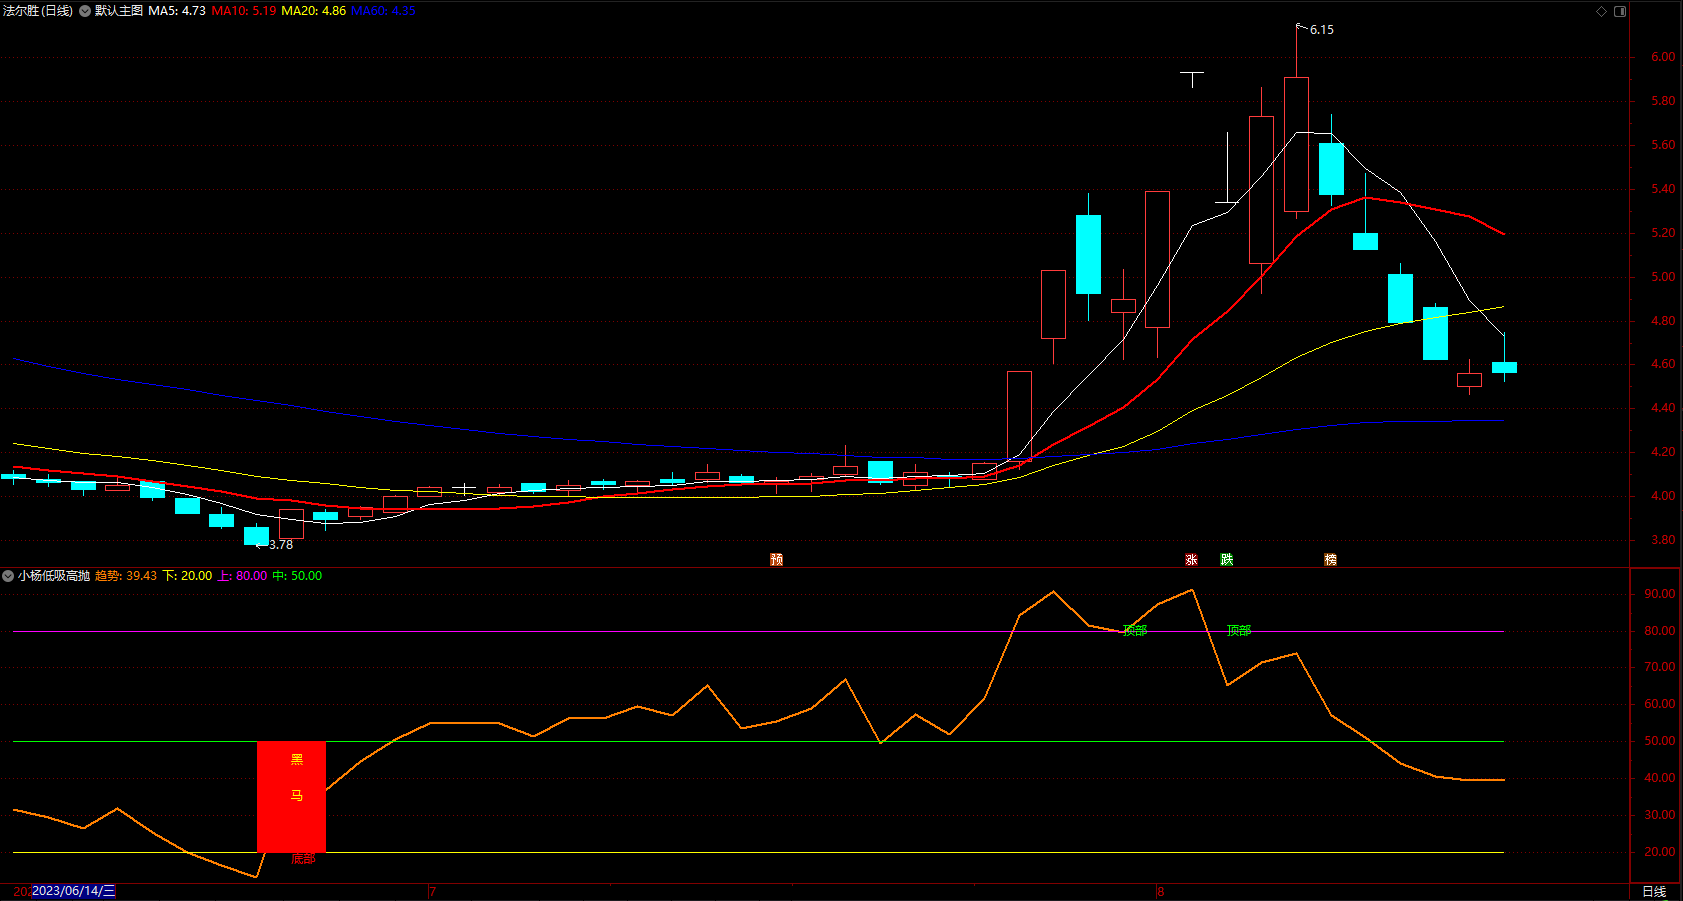Image resolution: width=1683 pixels, height=901 pixels.
Task: Click the red 黑马 signal block
Action: pos(291,797)
